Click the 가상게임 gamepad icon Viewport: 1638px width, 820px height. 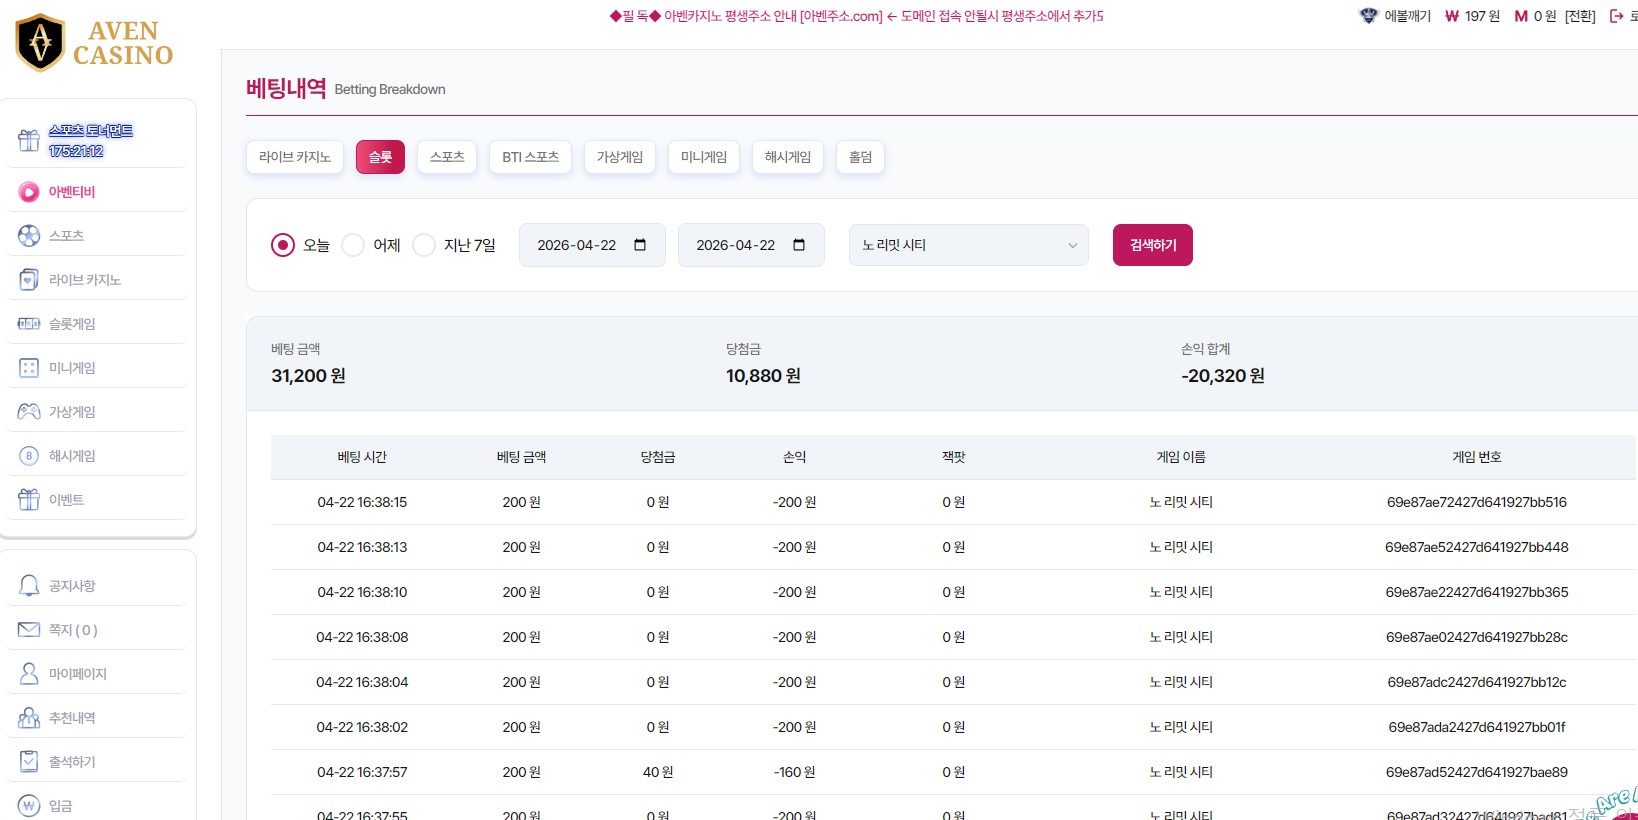click(29, 412)
